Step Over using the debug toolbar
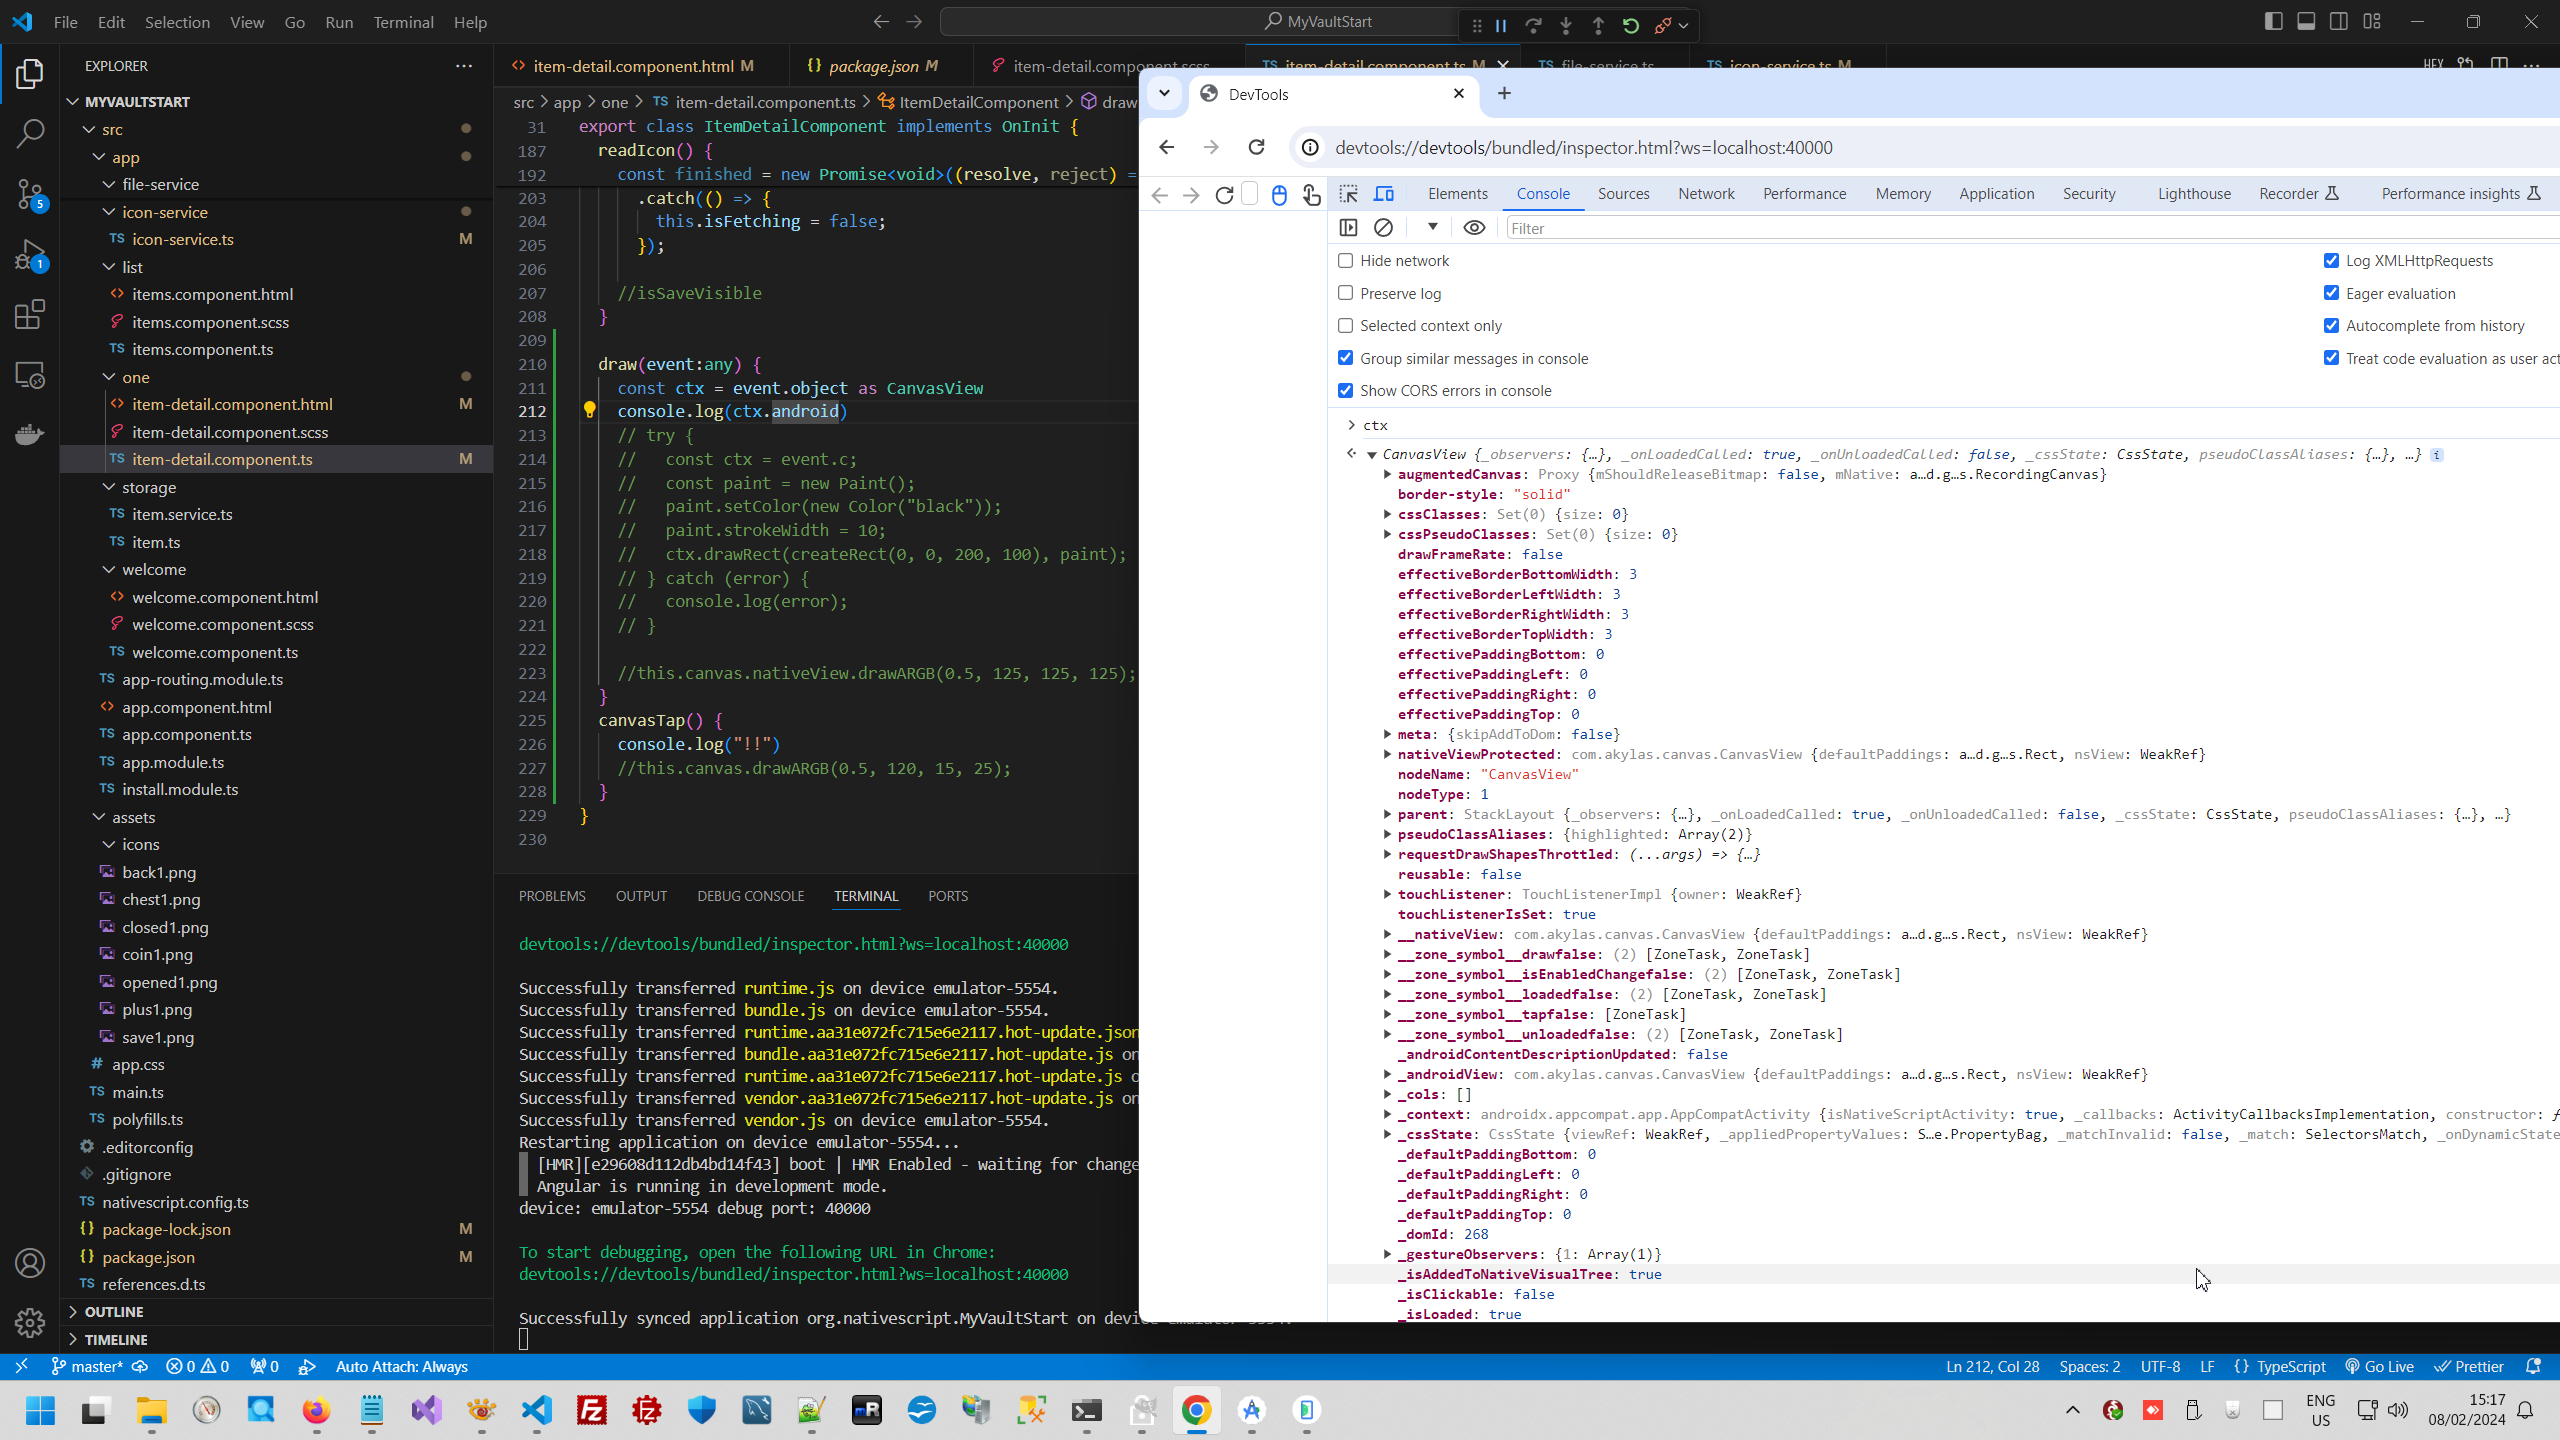 (x=1533, y=25)
